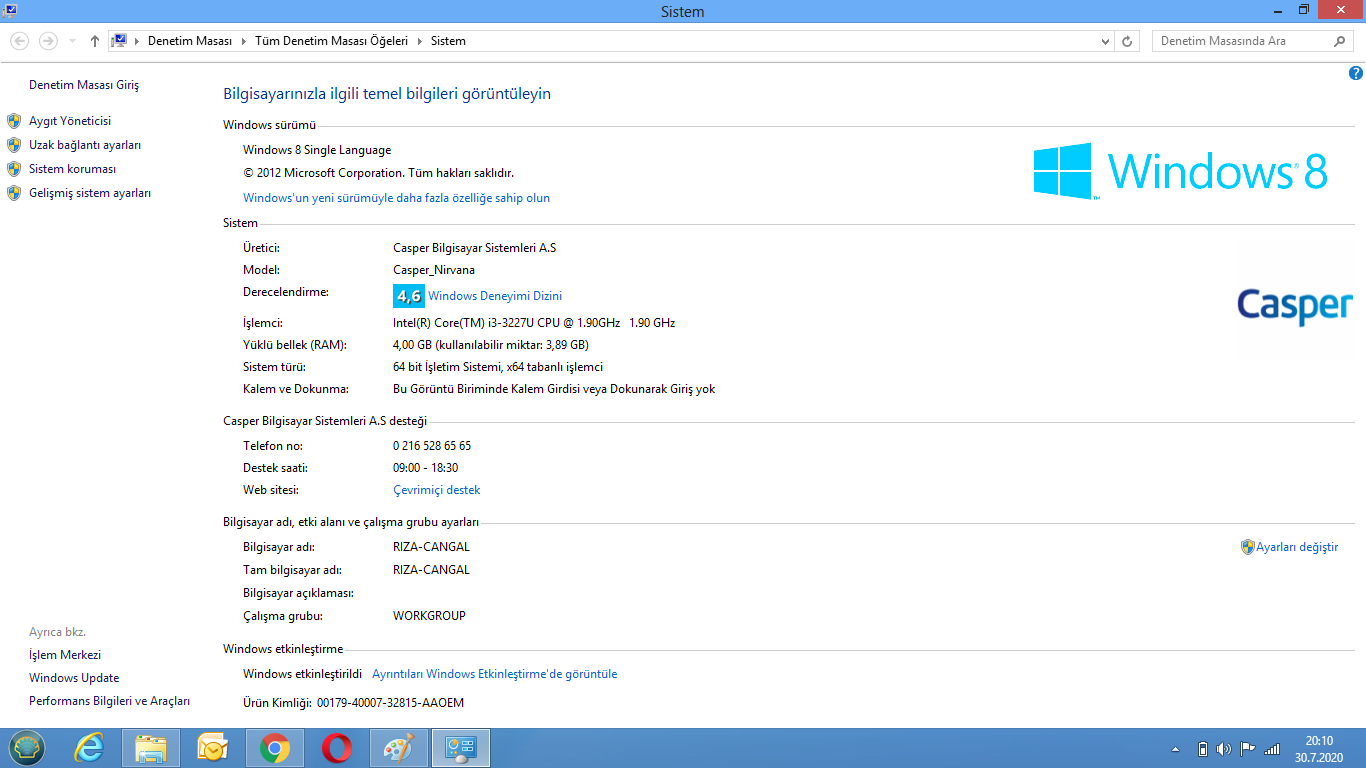Click the shield icon beside Aygıt Yöneticisi
The height and width of the screenshot is (768, 1366).
[x=14, y=121]
